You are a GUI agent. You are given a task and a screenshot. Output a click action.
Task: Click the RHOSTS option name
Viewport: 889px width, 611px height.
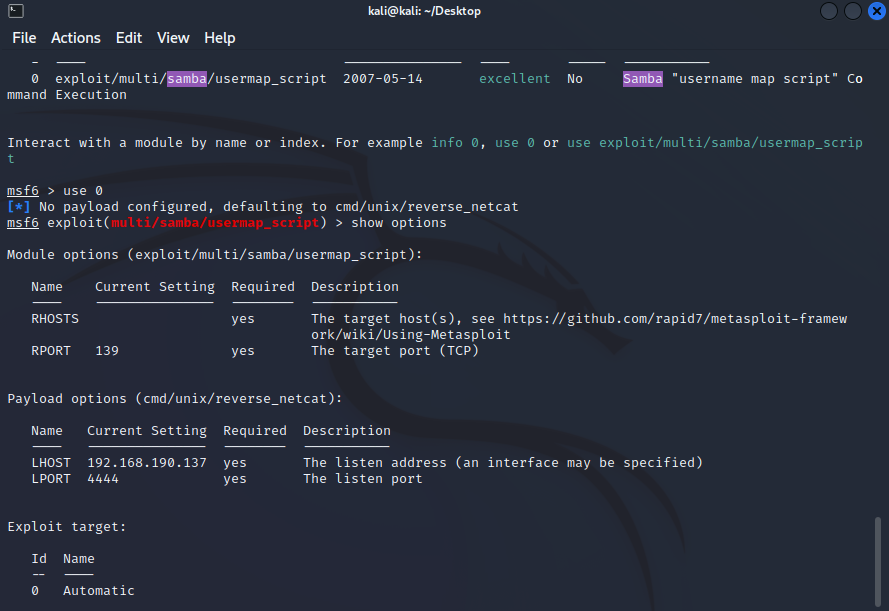pos(55,319)
